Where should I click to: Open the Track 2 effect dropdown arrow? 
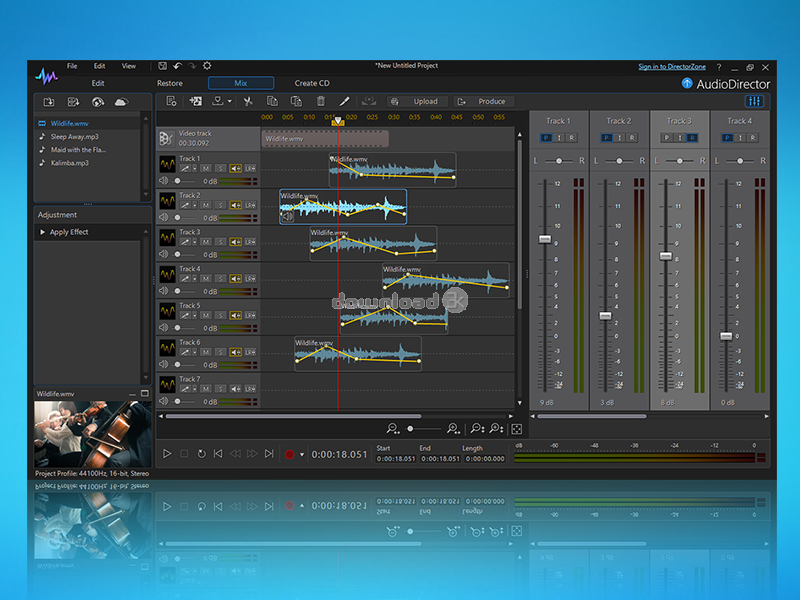tap(194, 205)
